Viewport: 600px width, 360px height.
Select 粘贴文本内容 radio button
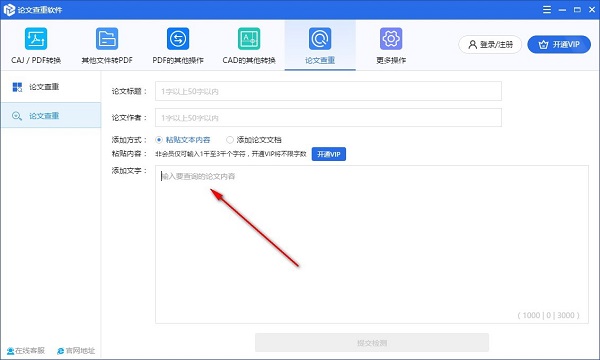pos(159,140)
